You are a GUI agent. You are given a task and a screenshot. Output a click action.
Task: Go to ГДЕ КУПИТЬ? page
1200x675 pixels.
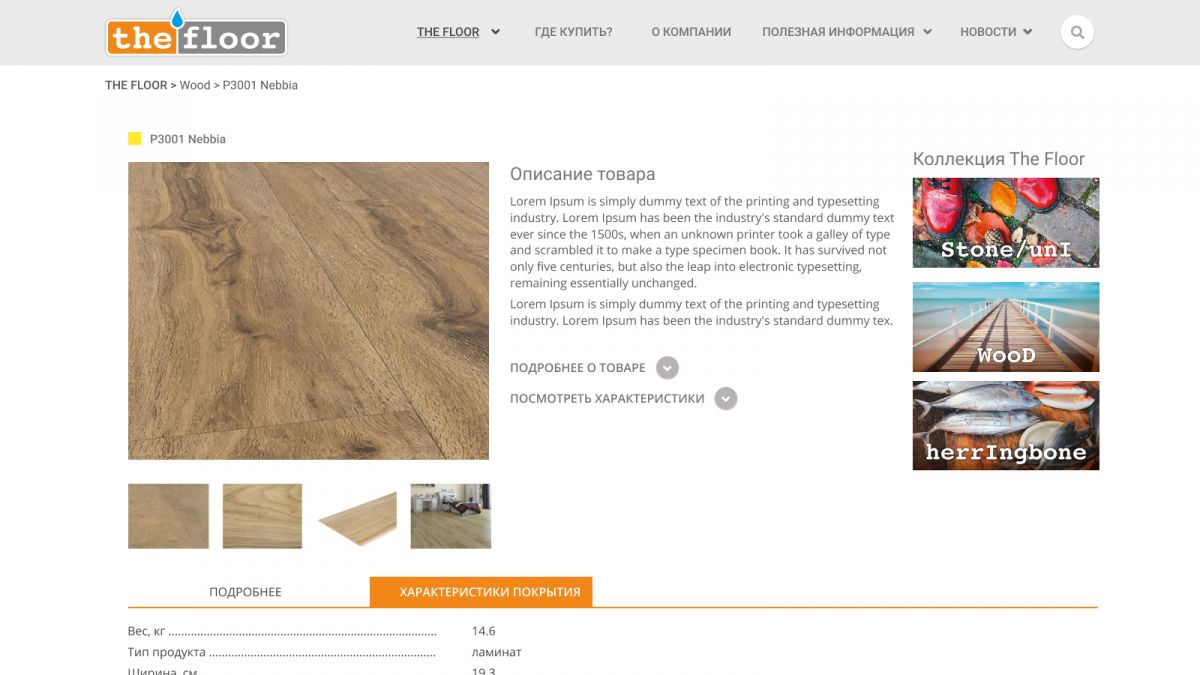tap(574, 32)
